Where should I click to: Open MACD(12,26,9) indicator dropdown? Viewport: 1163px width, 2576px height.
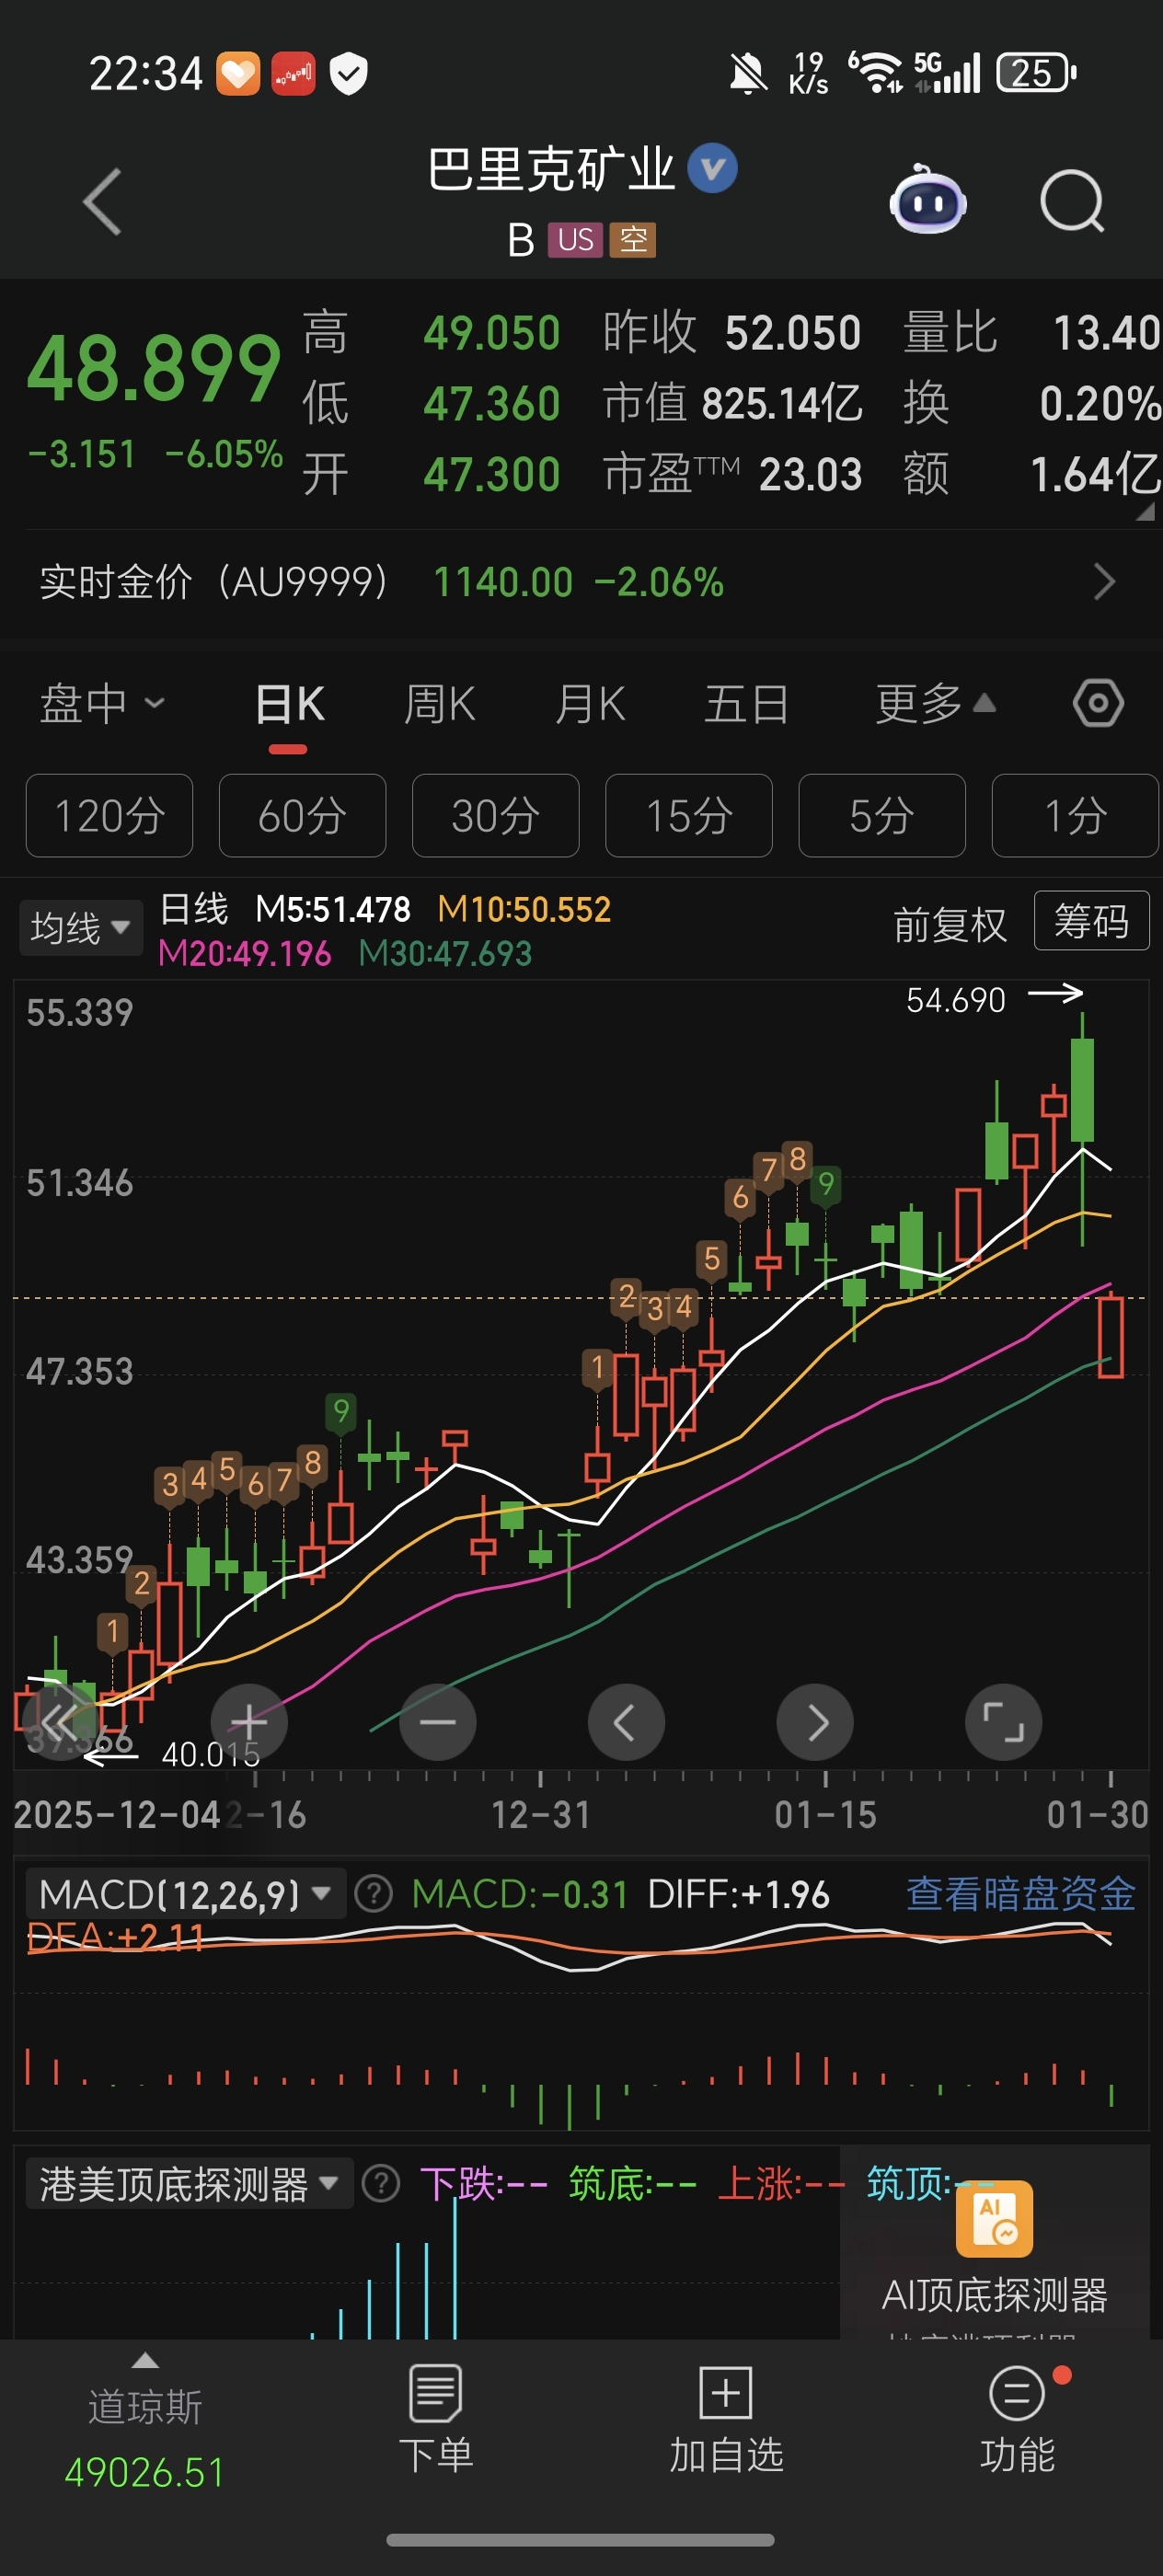pos(185,1894)
